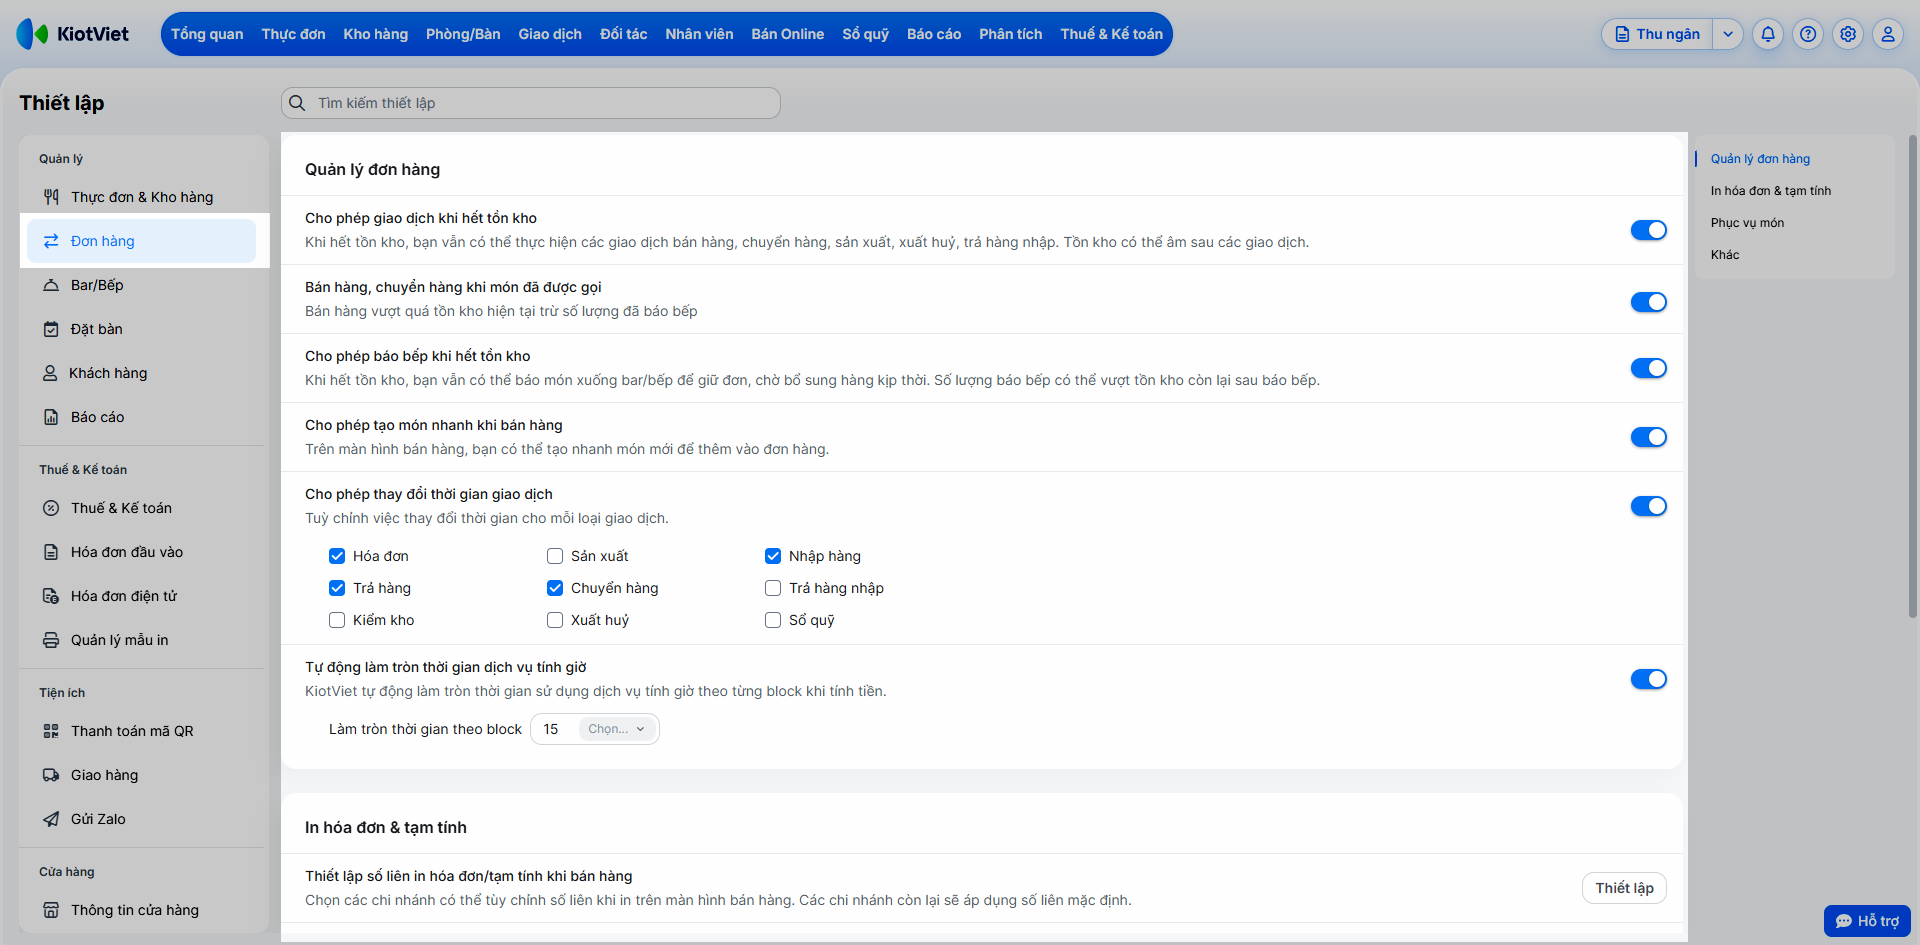The width and height of the screenshot is (1920, 945).
Task: Open the Thuế & Kế toán top menu
Action: coord(1112,34)
